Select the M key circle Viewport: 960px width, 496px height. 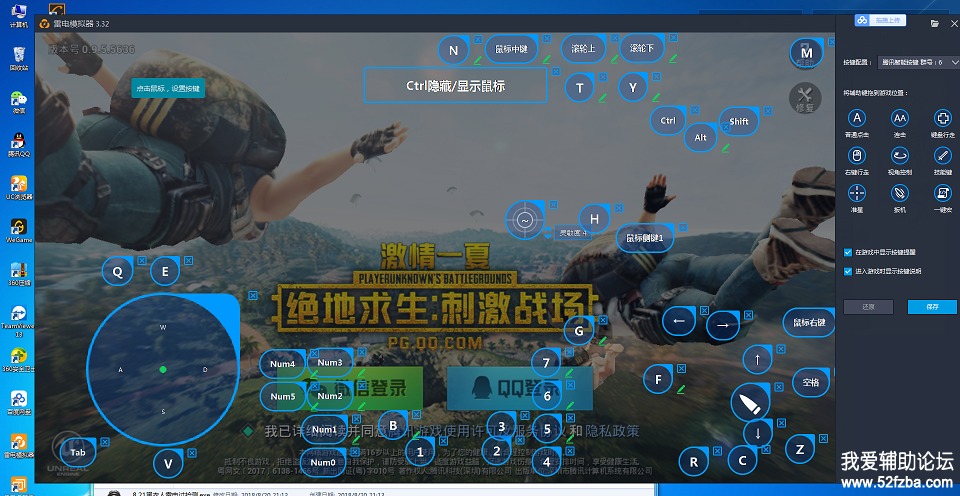[x=806, y=53]
